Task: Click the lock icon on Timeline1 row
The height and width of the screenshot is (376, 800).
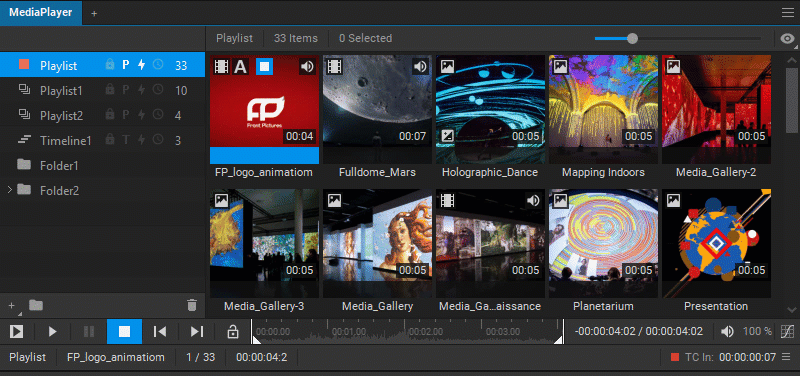Action: (109, 140)
